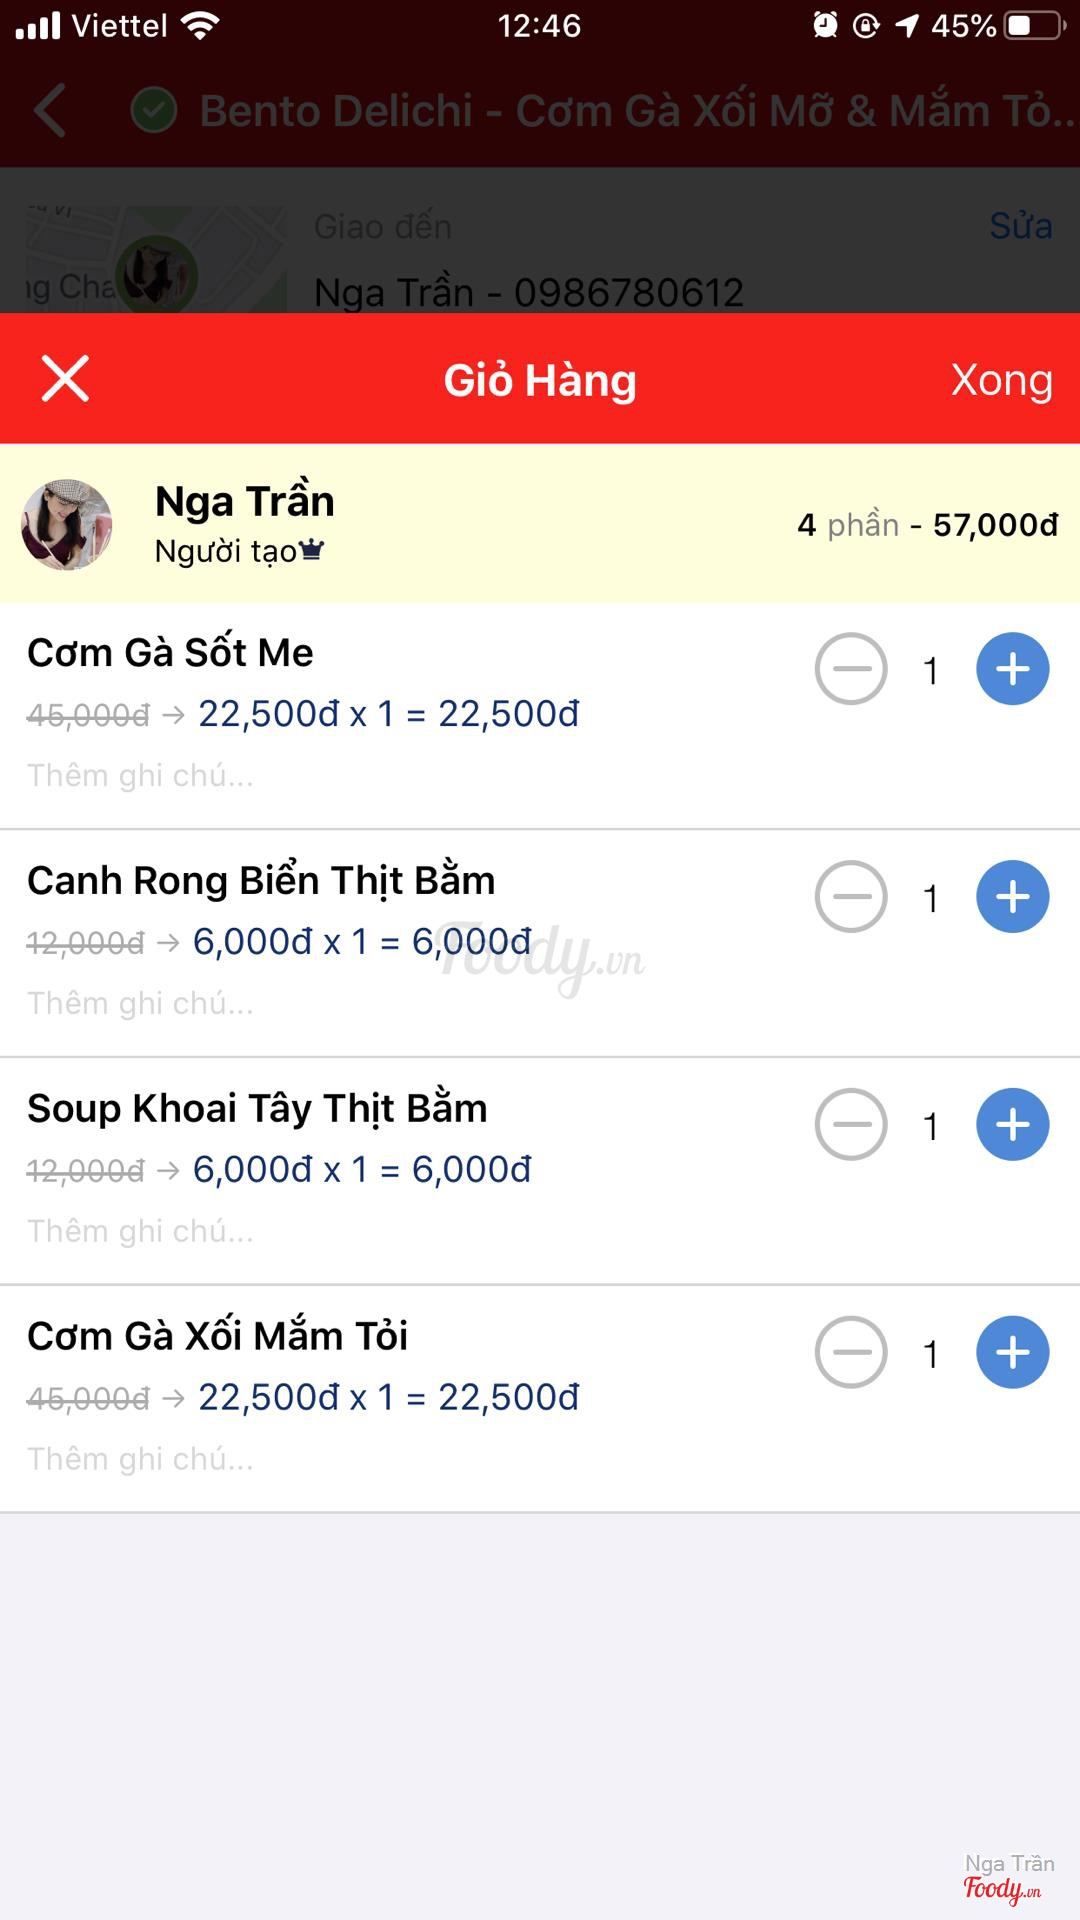
Task: Add a note for Soup Khoai Tây Thịt Bằm
Action: pos(141,1232)
